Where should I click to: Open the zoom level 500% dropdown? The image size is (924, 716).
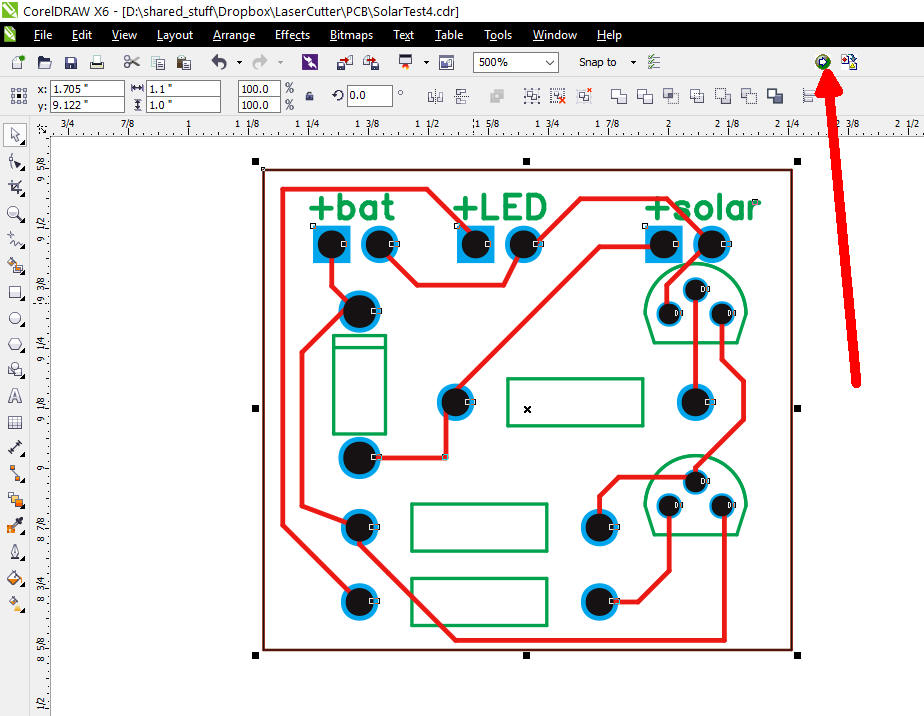click(549, 62)
